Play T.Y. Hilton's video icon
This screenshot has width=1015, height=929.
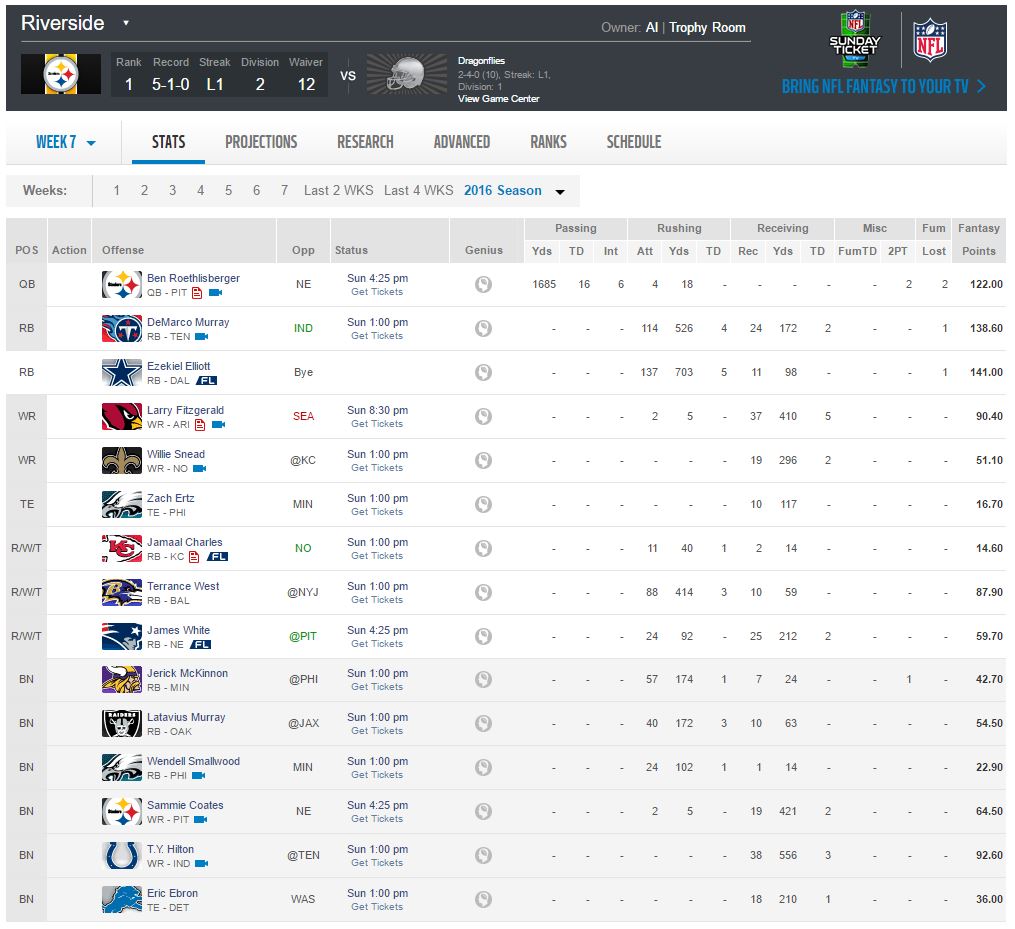click(201, 864)
